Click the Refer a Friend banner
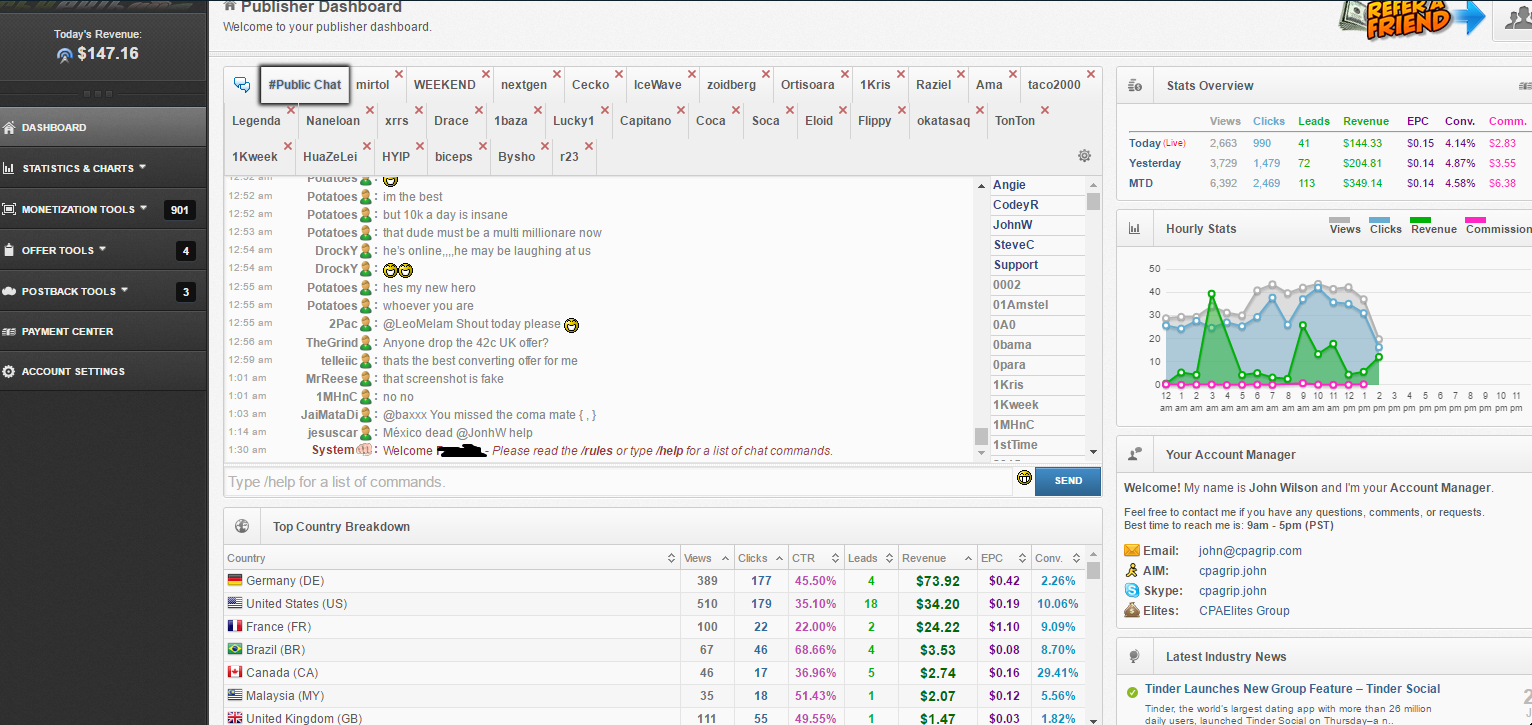 (x=1411, y=21)
